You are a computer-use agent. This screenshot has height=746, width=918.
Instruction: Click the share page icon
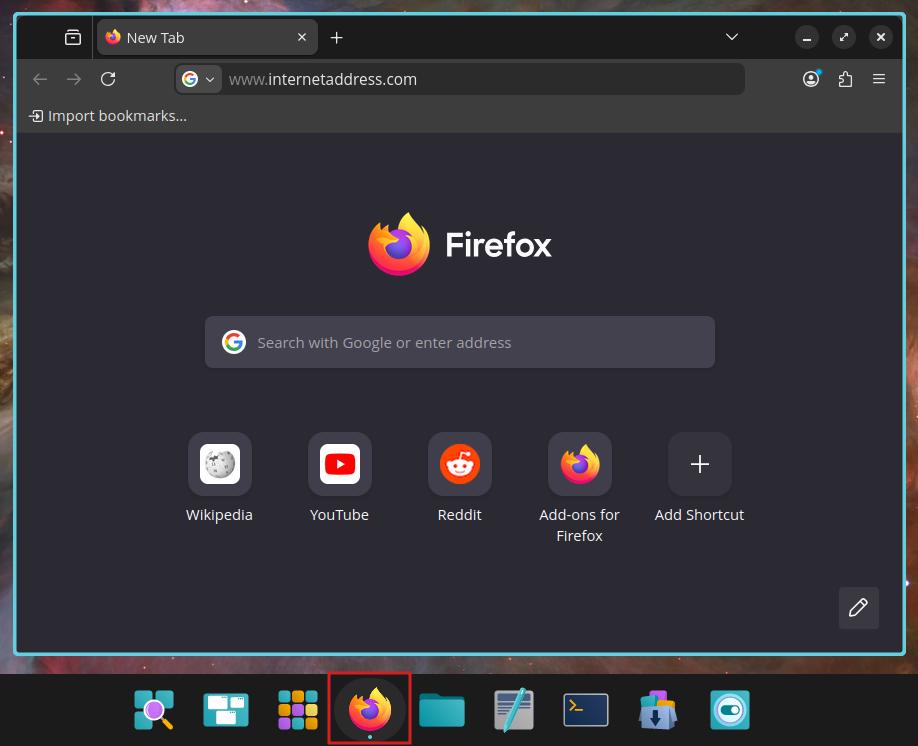coord(845,79)
